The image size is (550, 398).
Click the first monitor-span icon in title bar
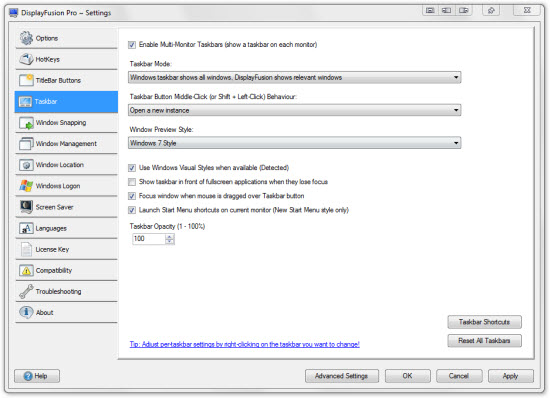430,11
